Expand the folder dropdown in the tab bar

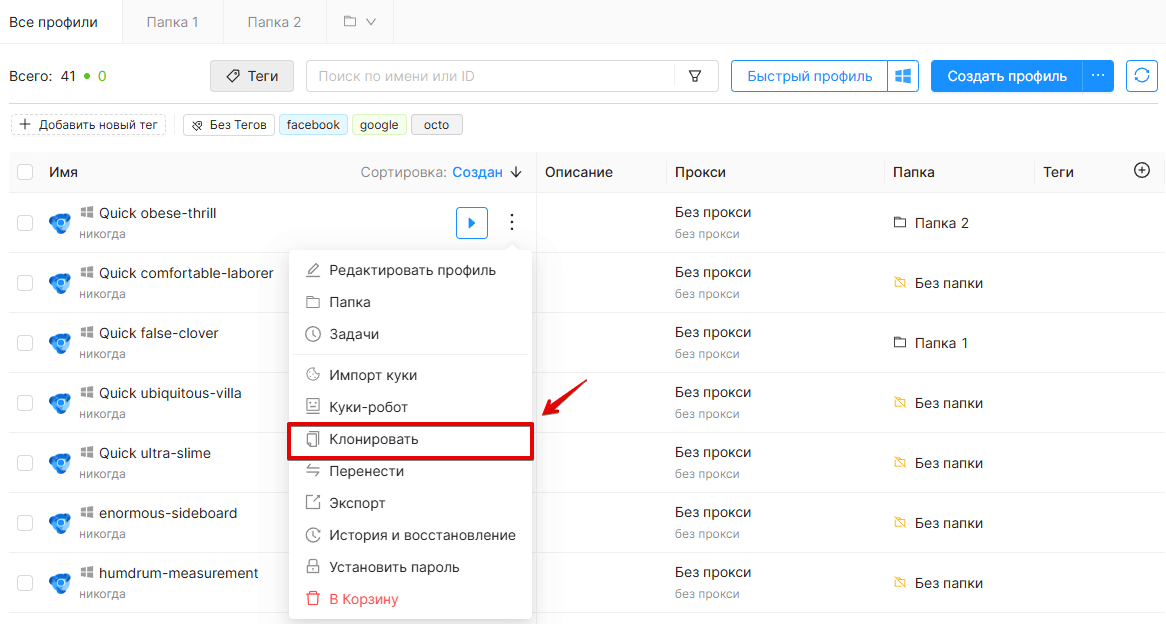click(360, 22)
